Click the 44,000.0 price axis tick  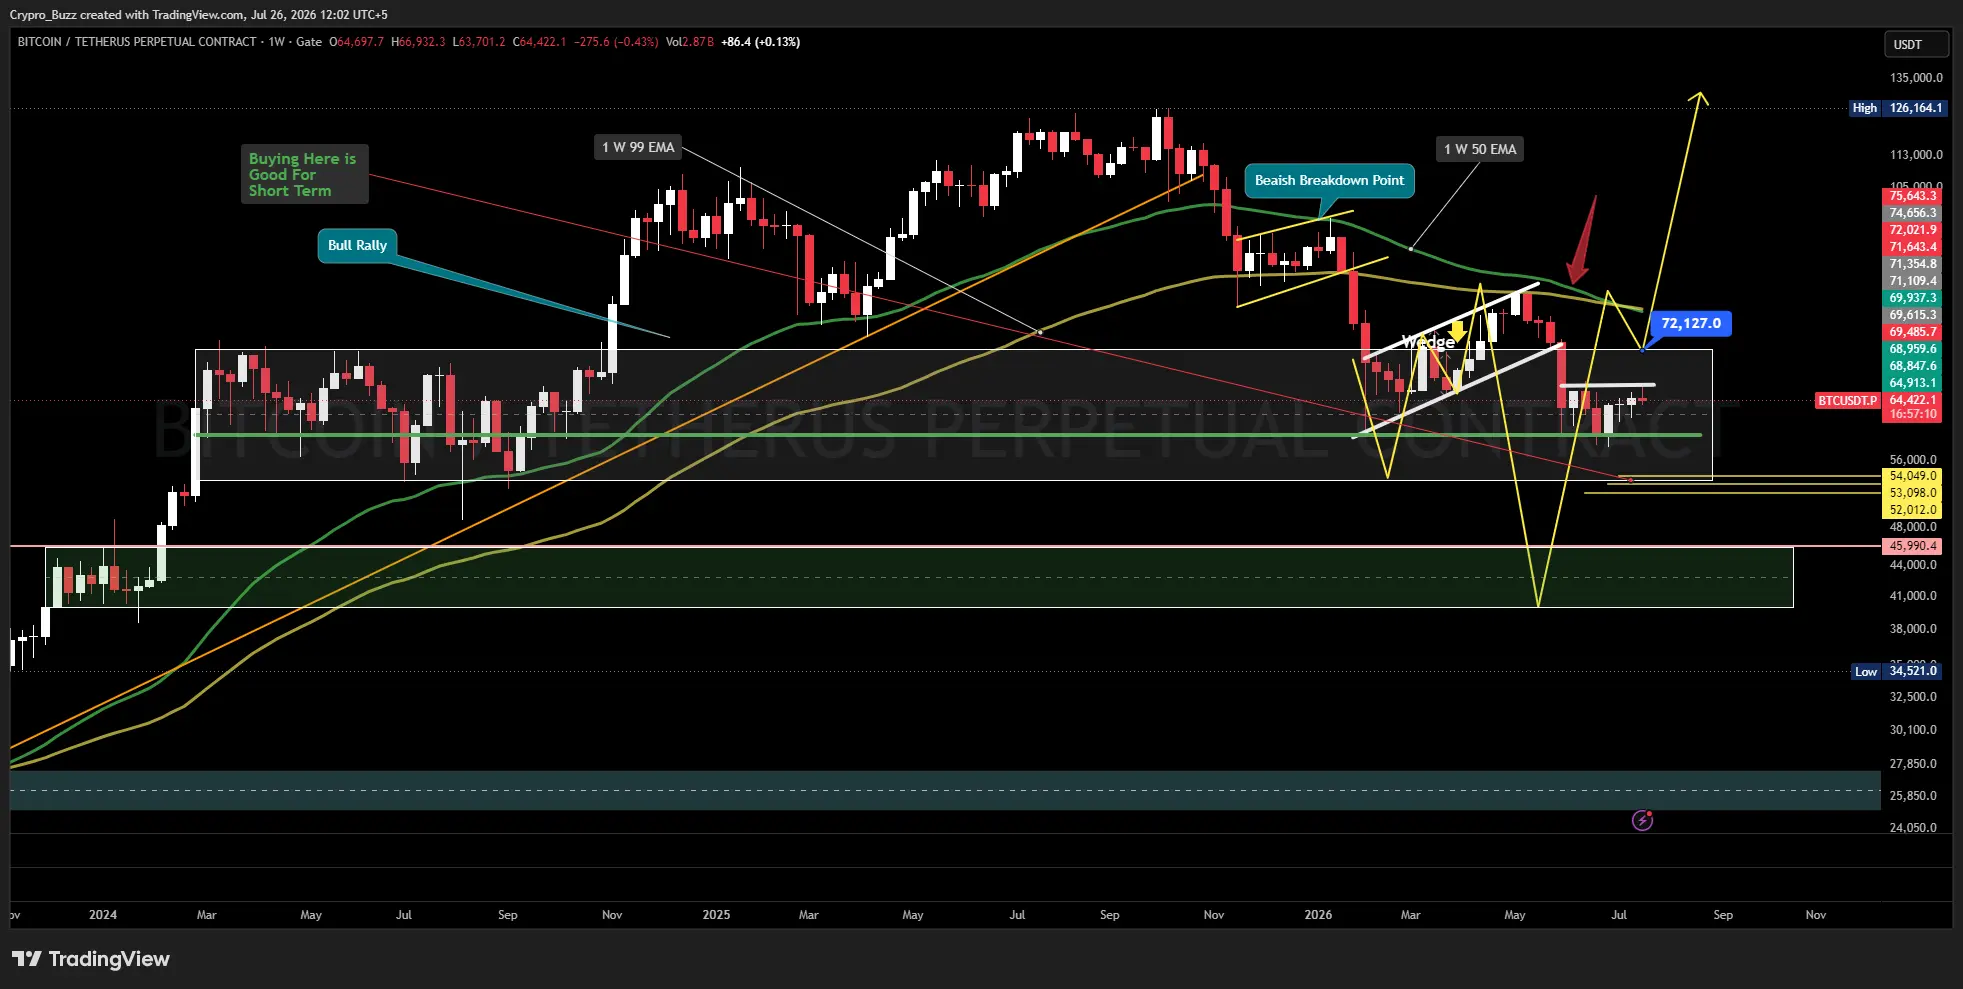point(1913,565)
